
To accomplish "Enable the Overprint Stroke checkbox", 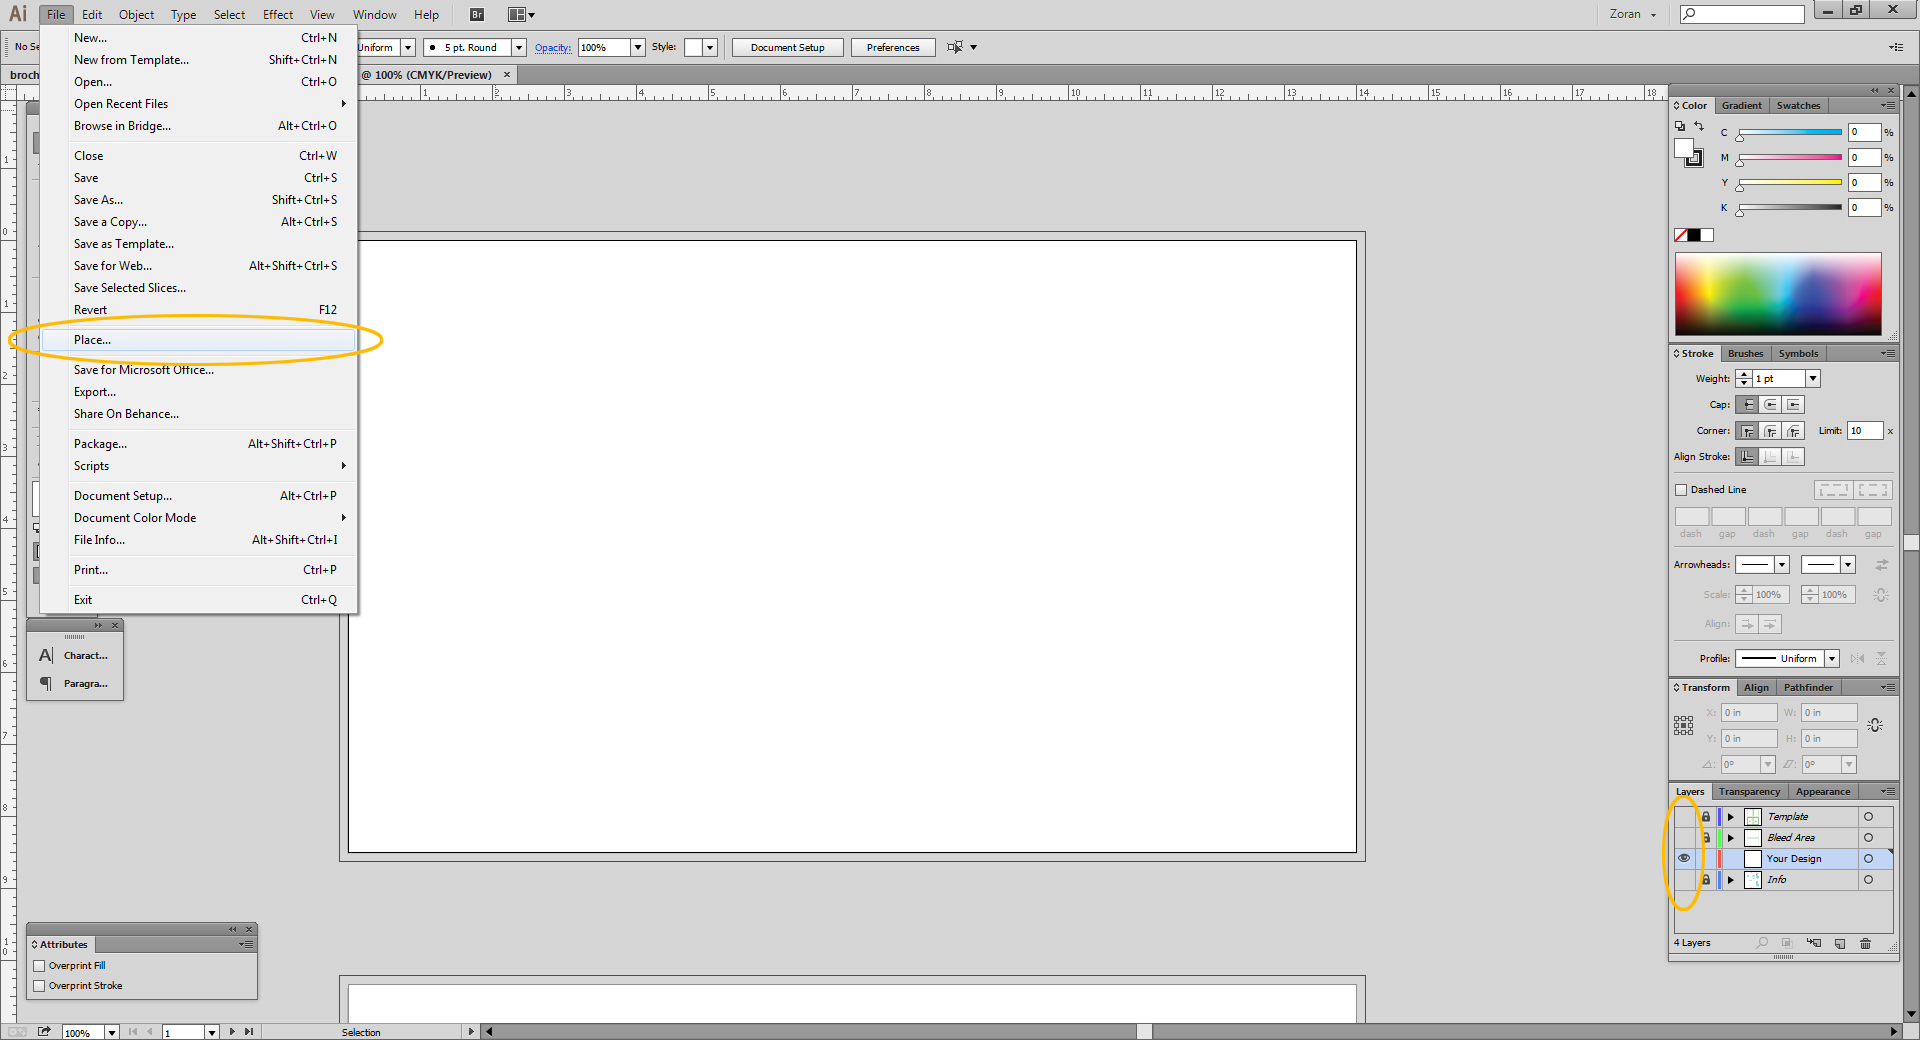I will [x=39, y=986].
